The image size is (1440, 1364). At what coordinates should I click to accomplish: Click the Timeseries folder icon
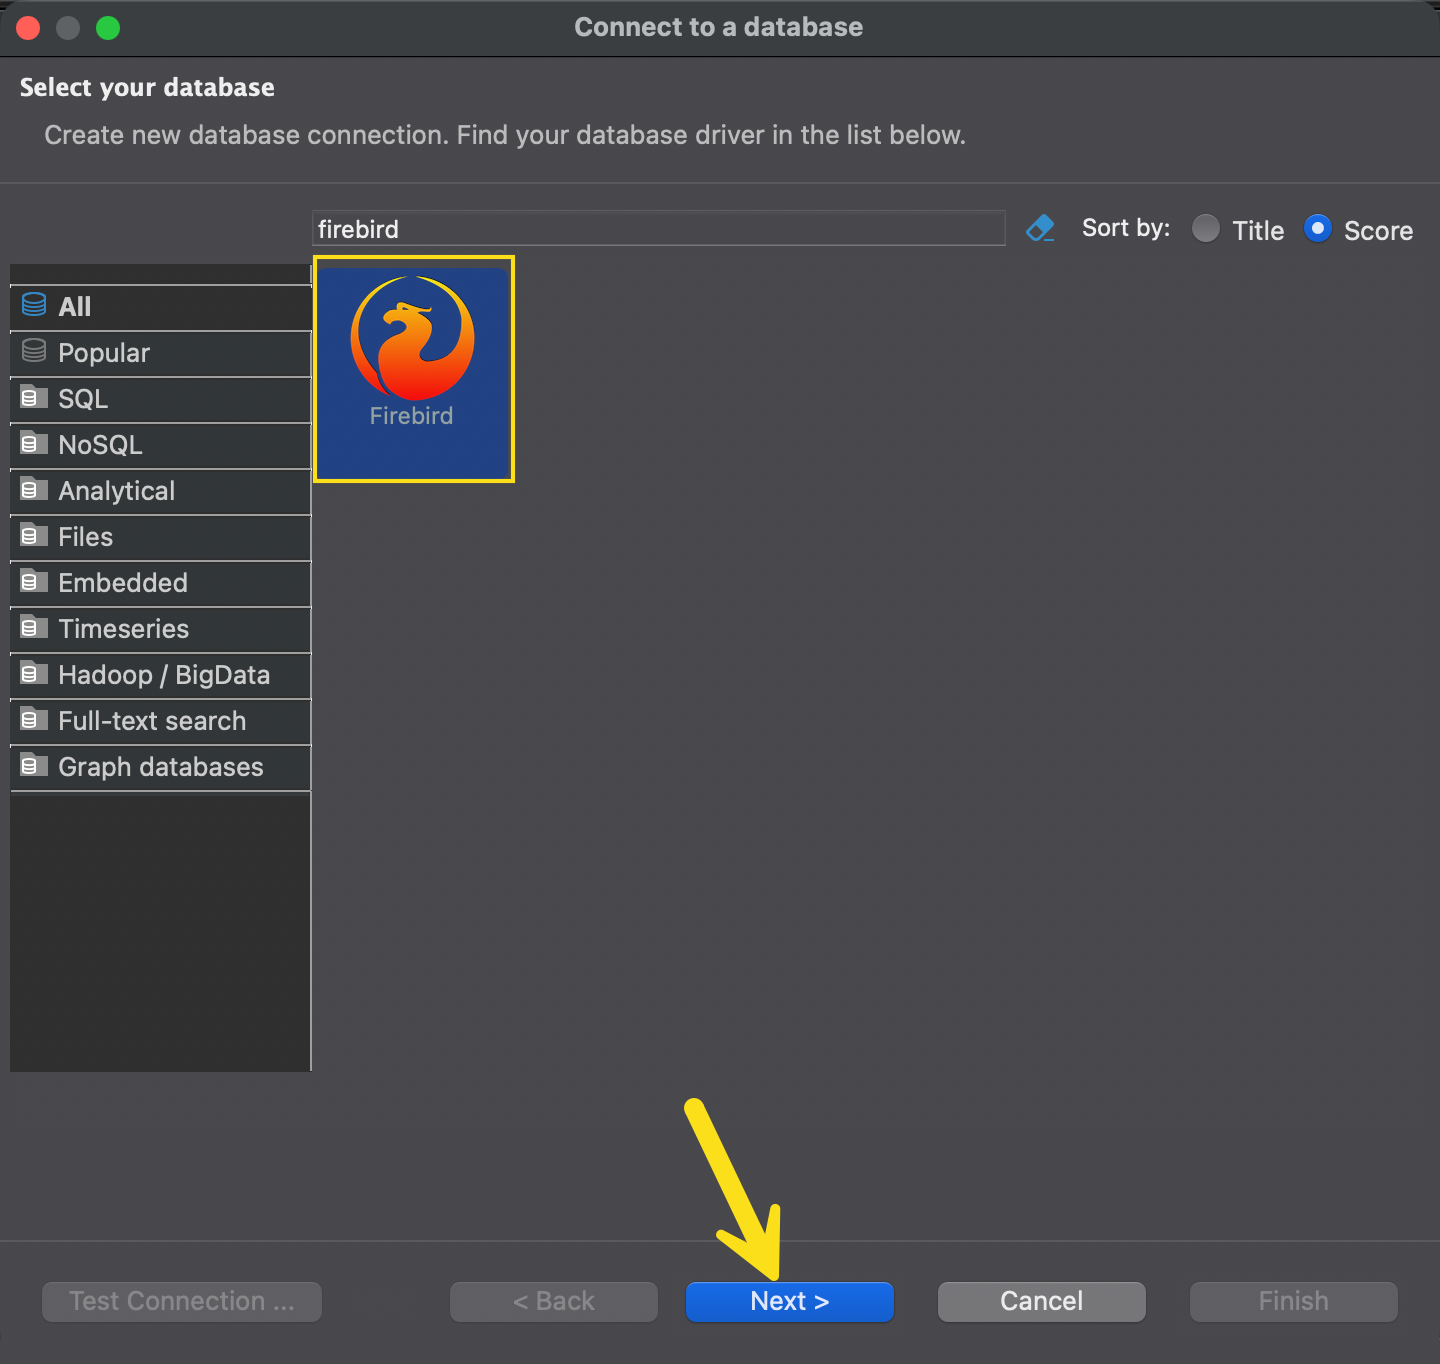(x=34, y=627)
